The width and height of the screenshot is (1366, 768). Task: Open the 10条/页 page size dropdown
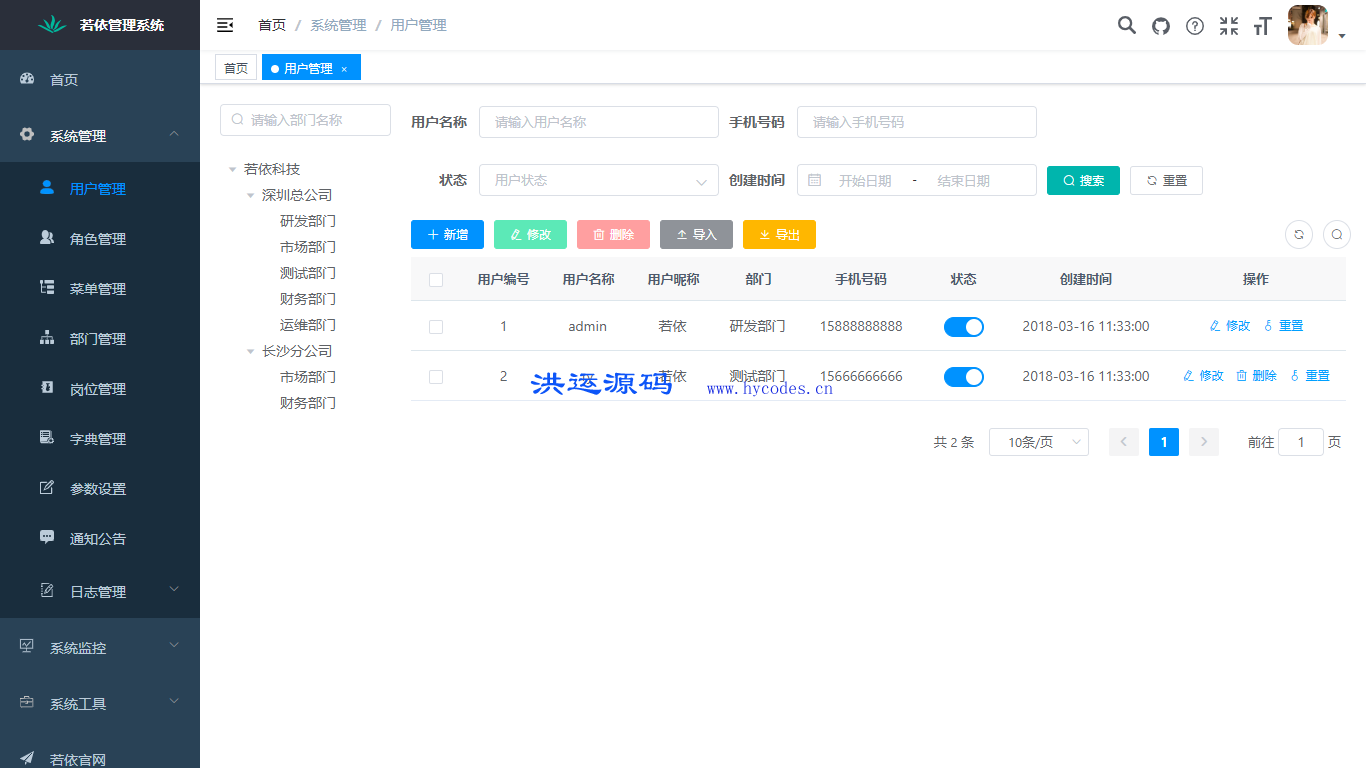[1039, 442]
